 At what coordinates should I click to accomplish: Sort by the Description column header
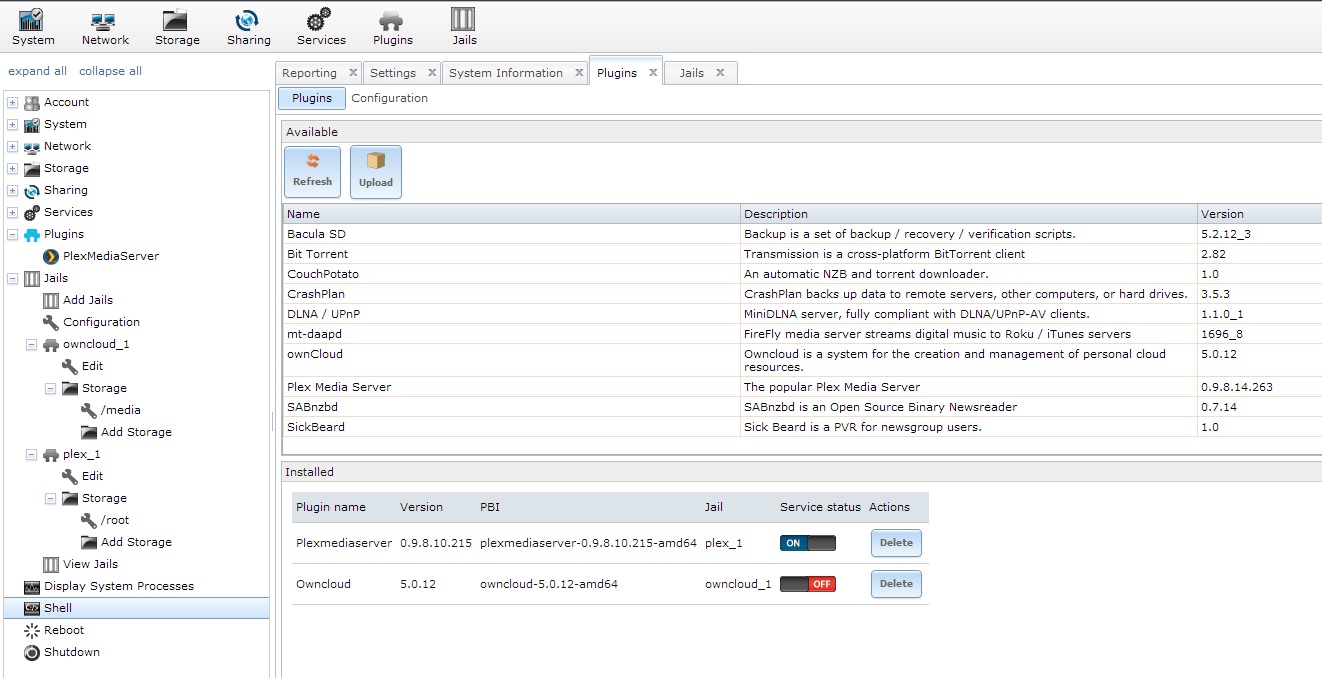(968, 214)
